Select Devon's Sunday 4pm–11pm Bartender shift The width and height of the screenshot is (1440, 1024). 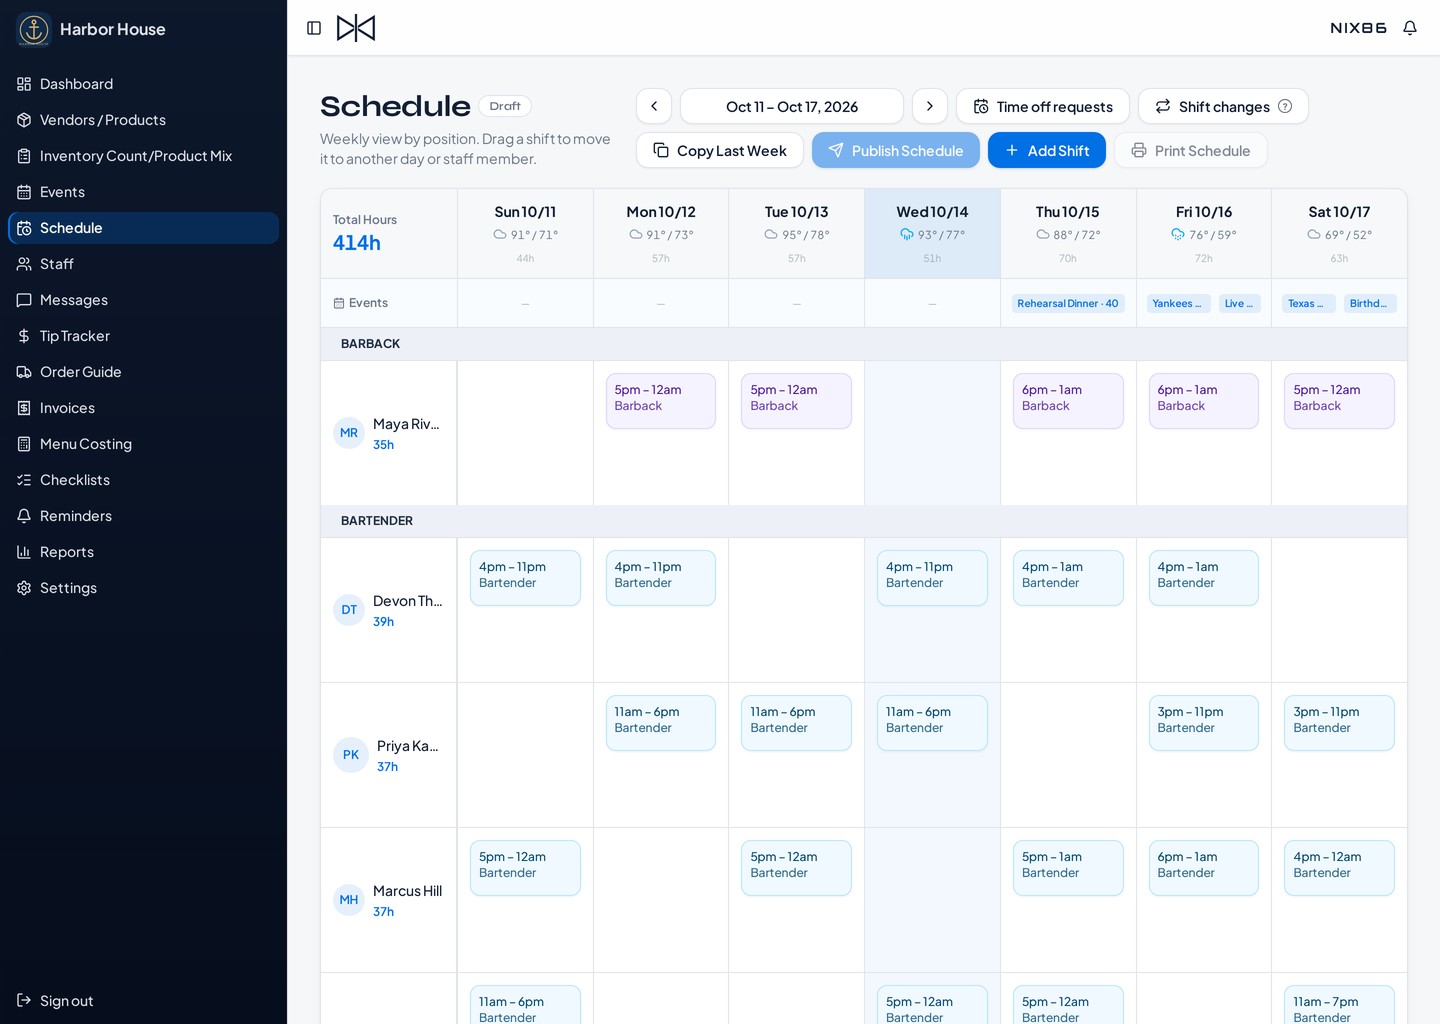[x=525, y=578]
